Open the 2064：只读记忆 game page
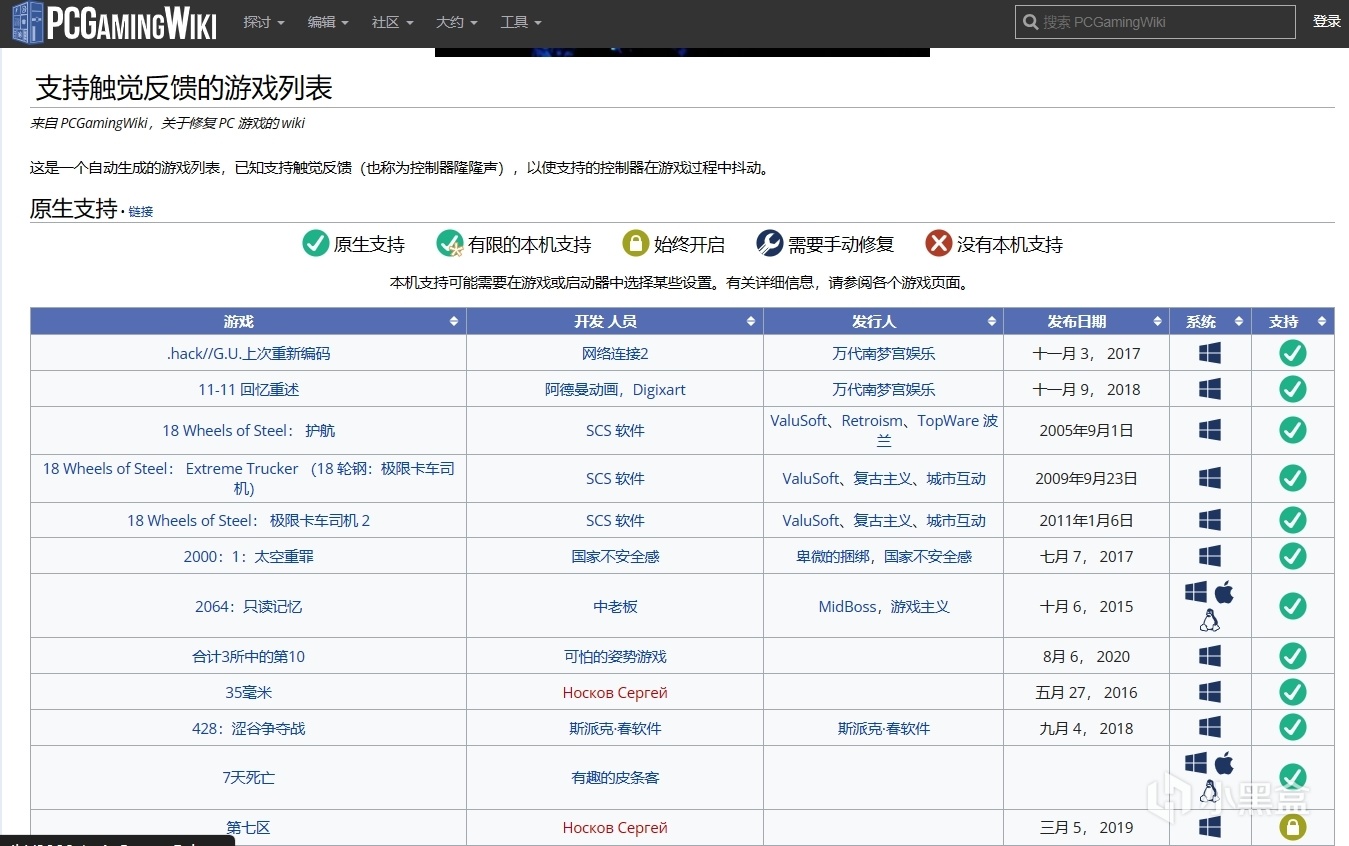This screenshot has height=846, width=1349. coord(248,606)
